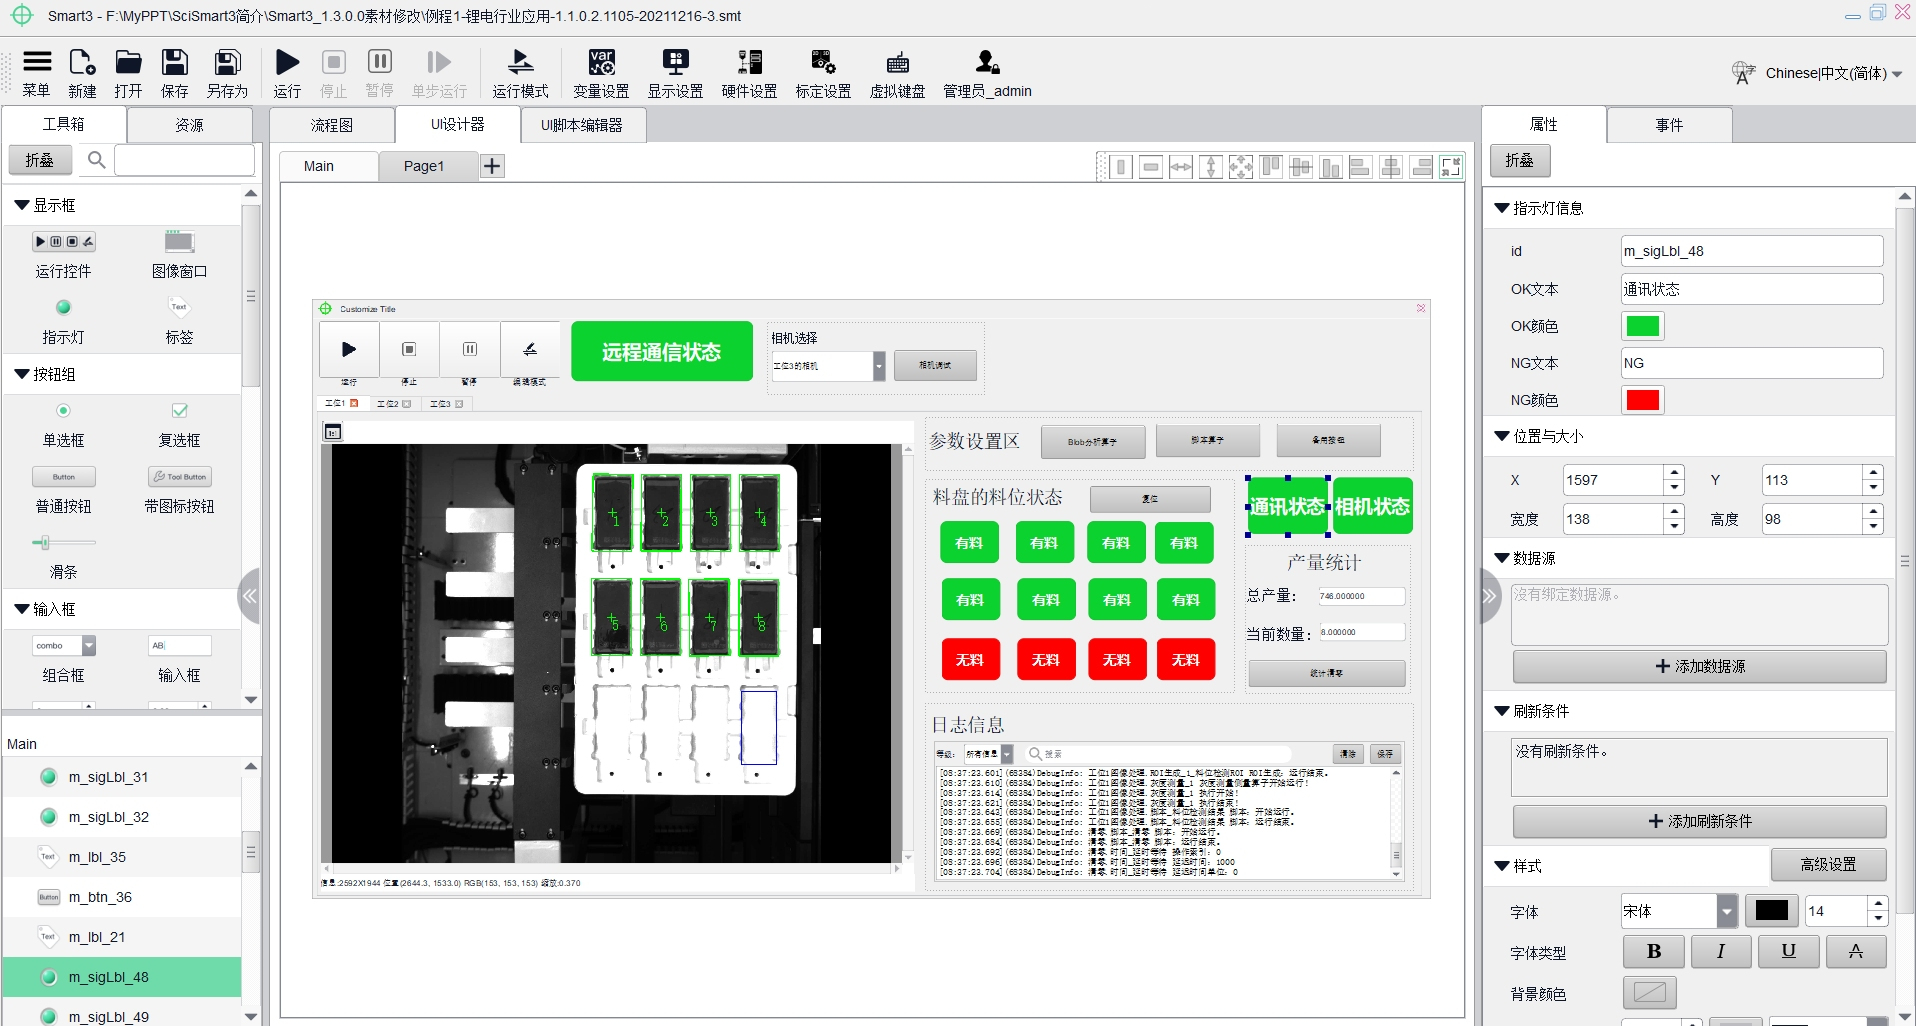Toggle underline U font style
This screenshot has width=1916, height=1026.
[x=1789, y=951]
